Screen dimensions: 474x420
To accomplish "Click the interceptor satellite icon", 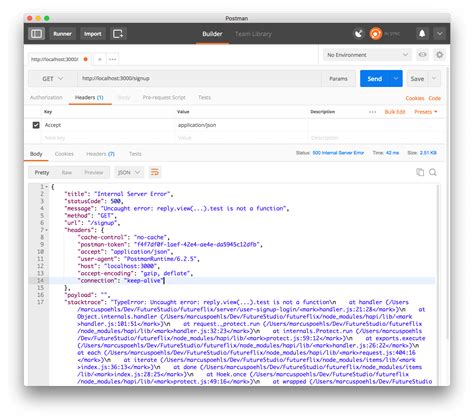I will [359, 34].
